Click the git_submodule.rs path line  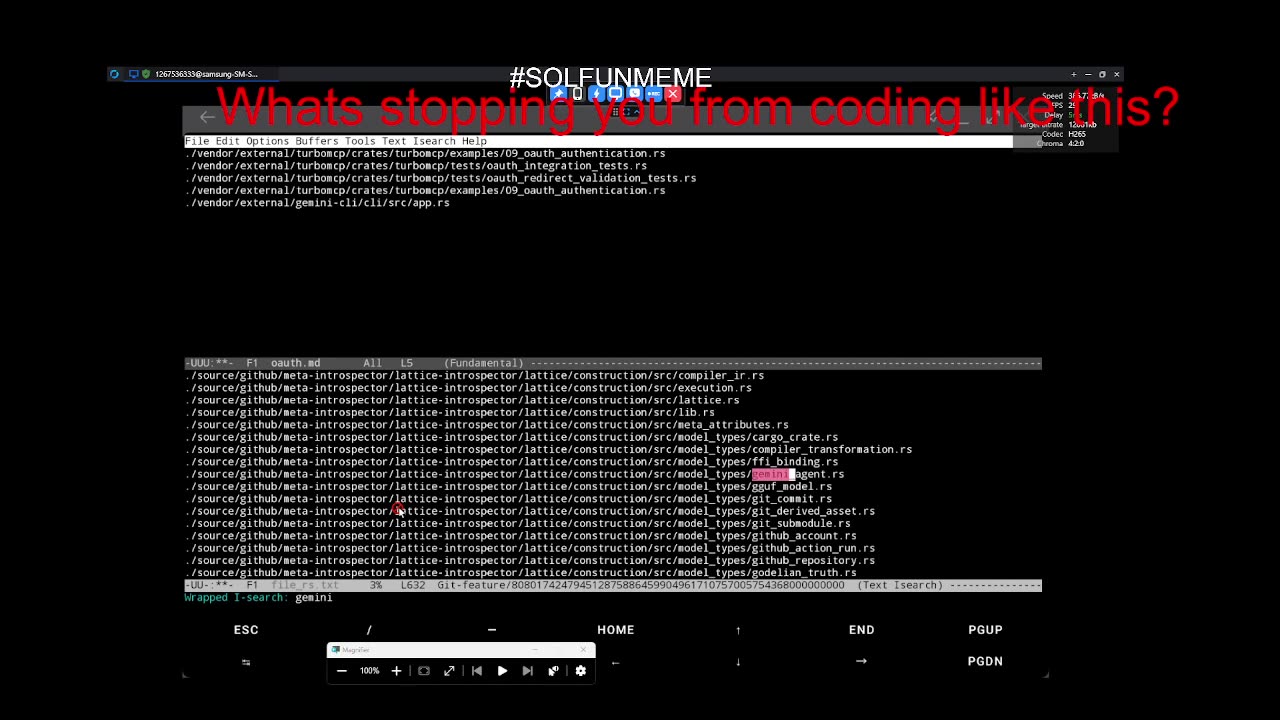point(517,523)
